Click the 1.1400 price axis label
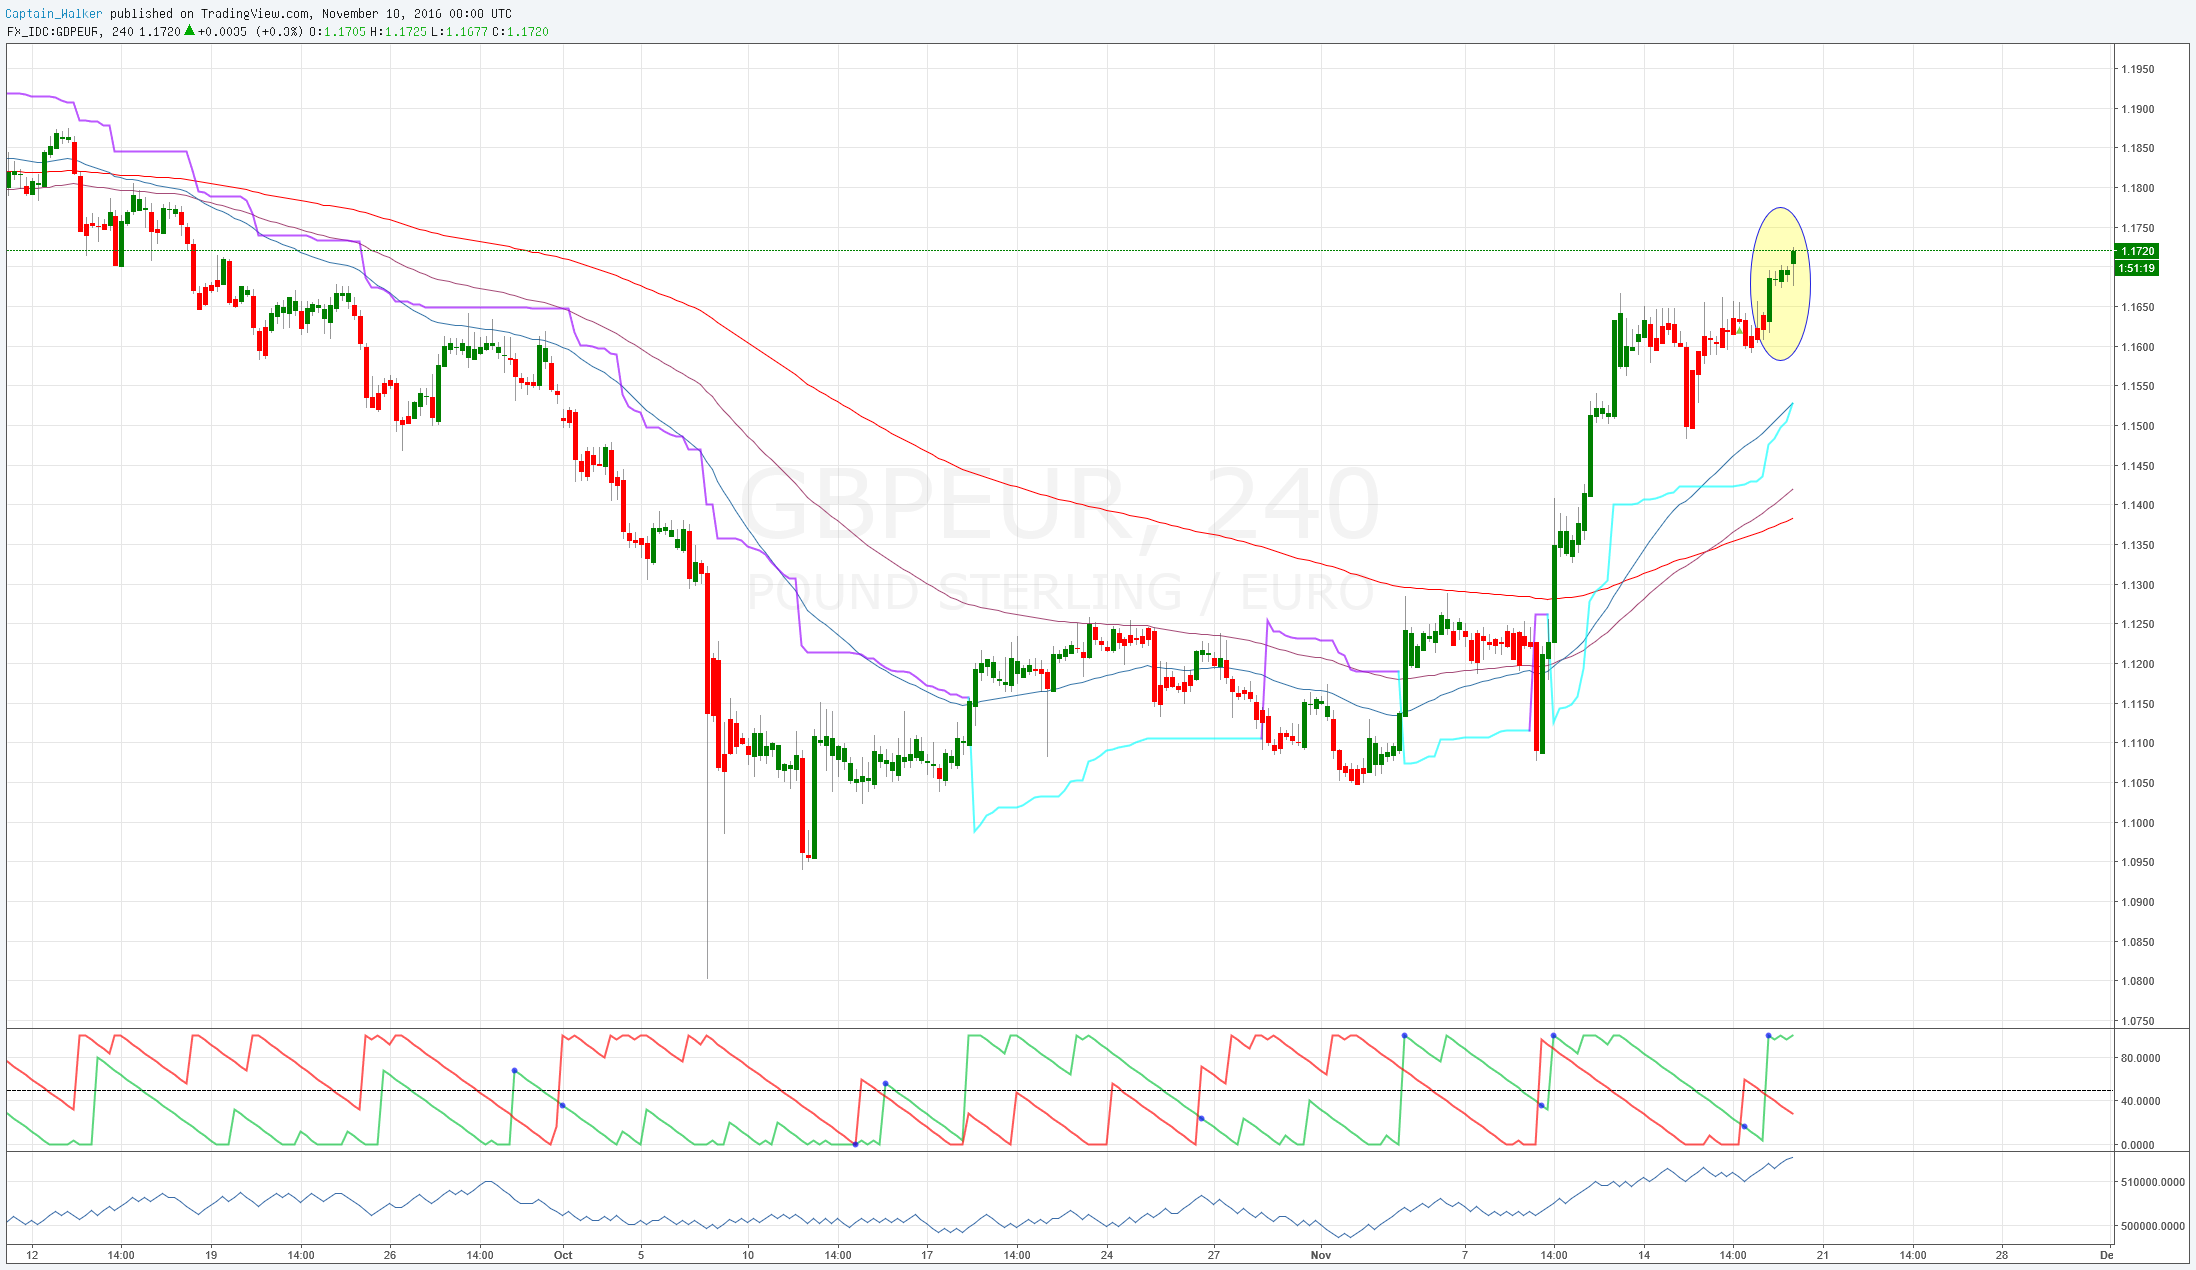 click(x=2138, y=505)
